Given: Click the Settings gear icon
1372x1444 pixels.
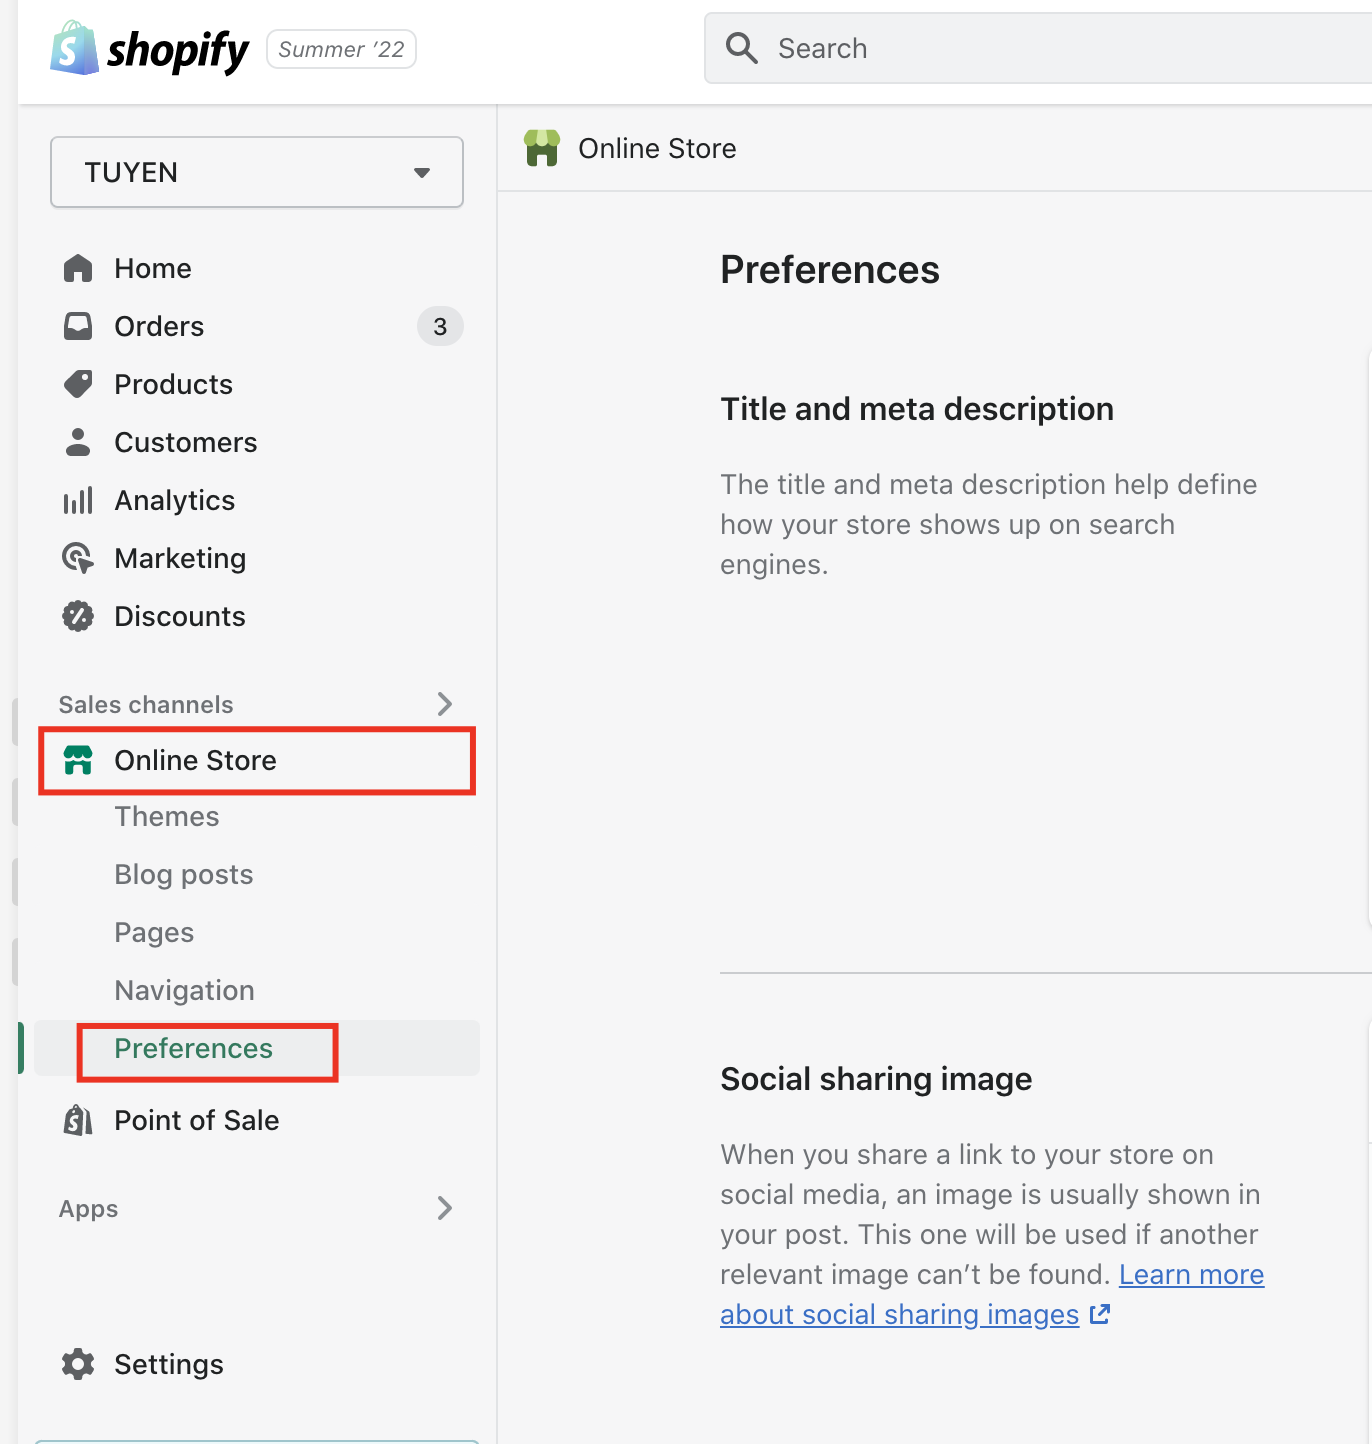Looking at the screenshot, I should pyautogui.click(x=78, y=1364).
